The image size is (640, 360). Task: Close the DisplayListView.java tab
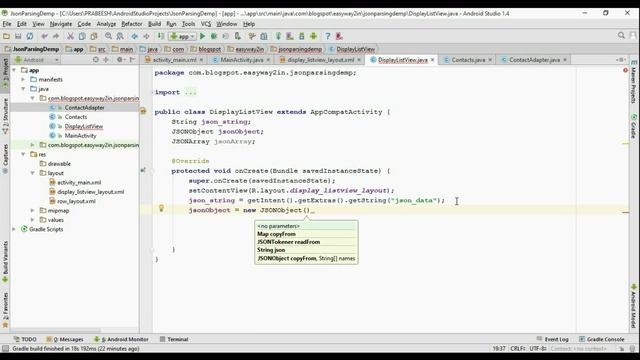click(432, 60)
